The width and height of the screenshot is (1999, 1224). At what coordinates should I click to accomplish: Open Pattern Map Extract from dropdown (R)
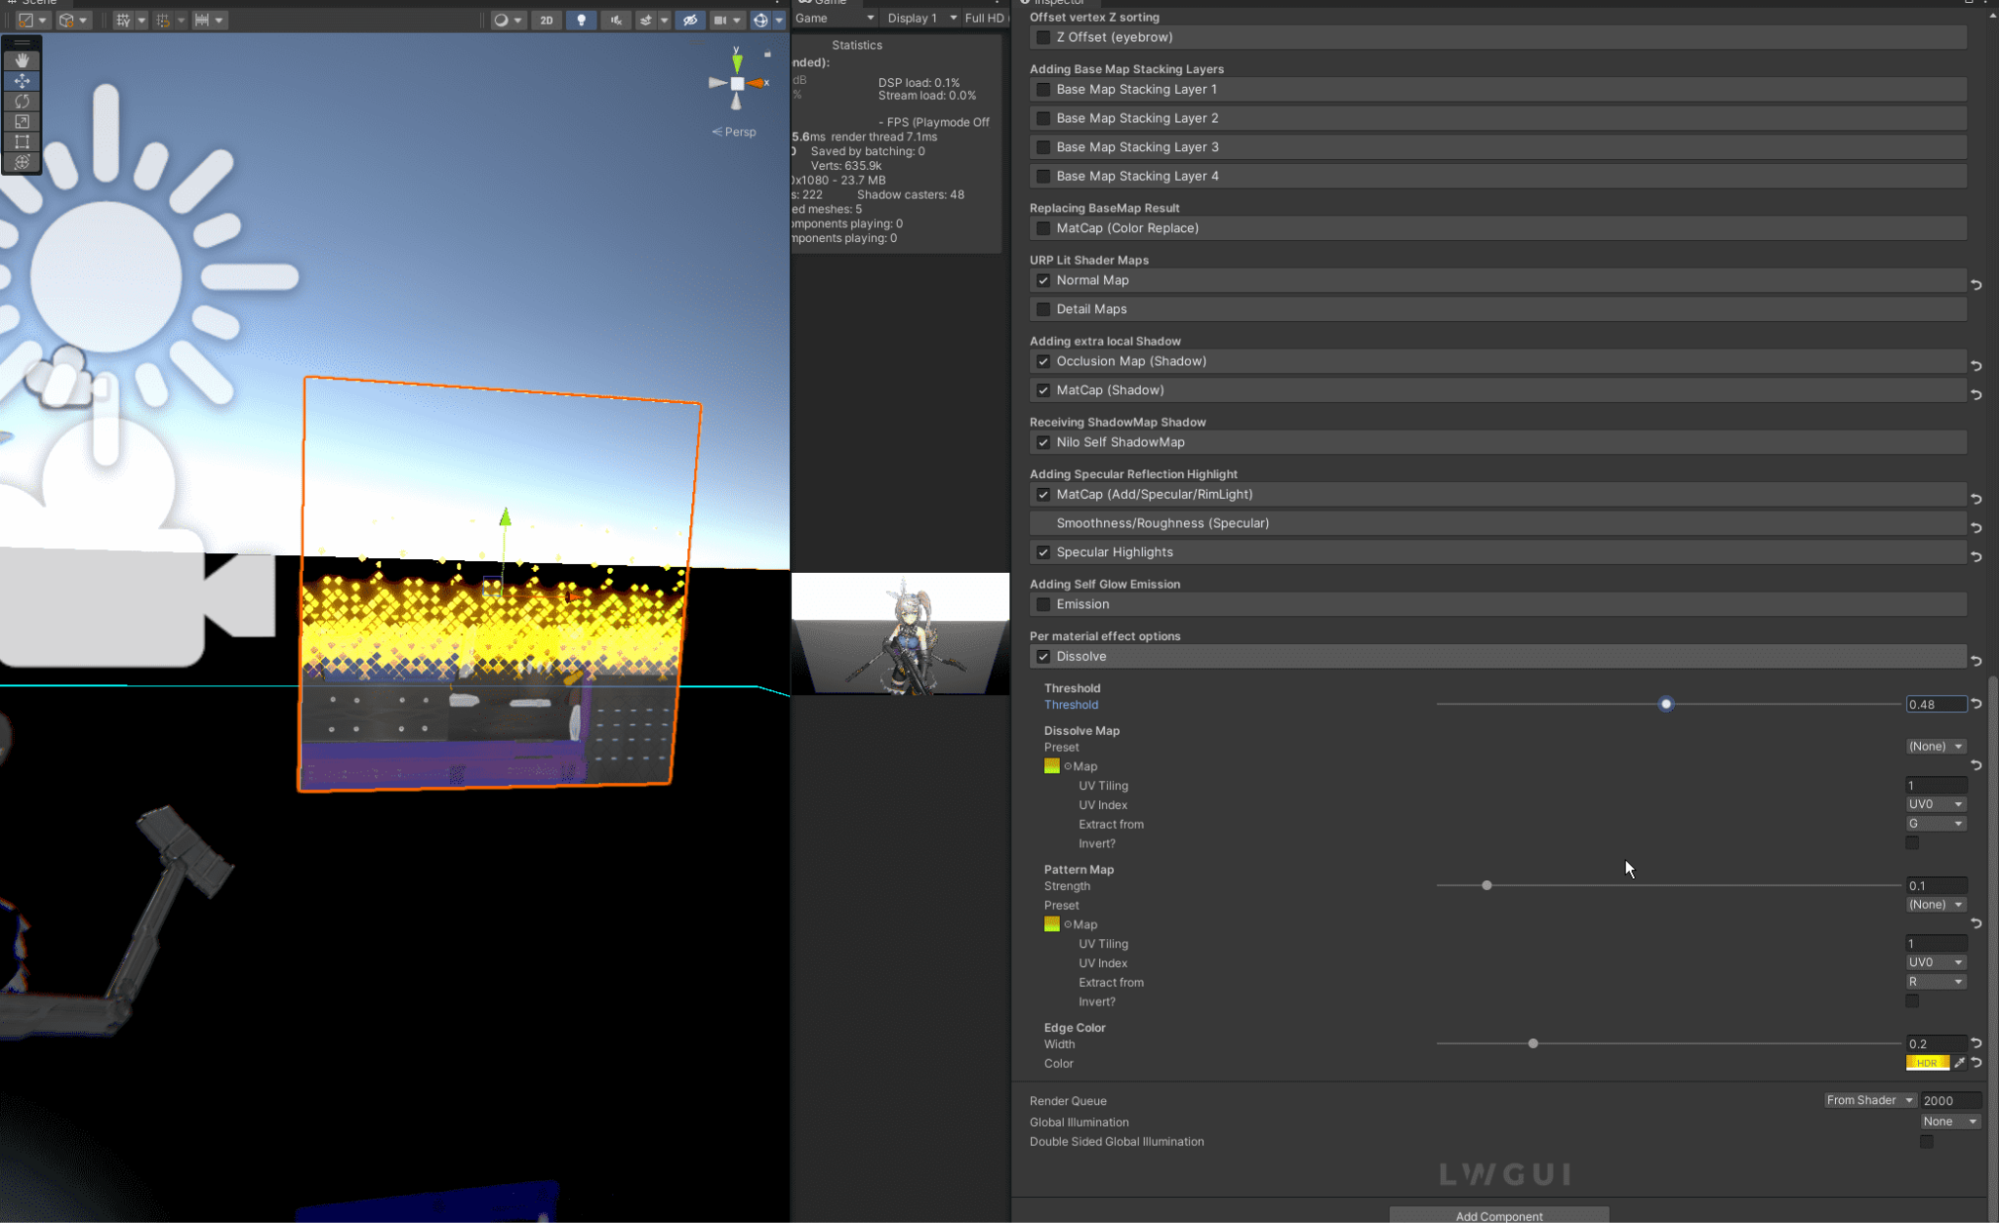click(1935, 981)
